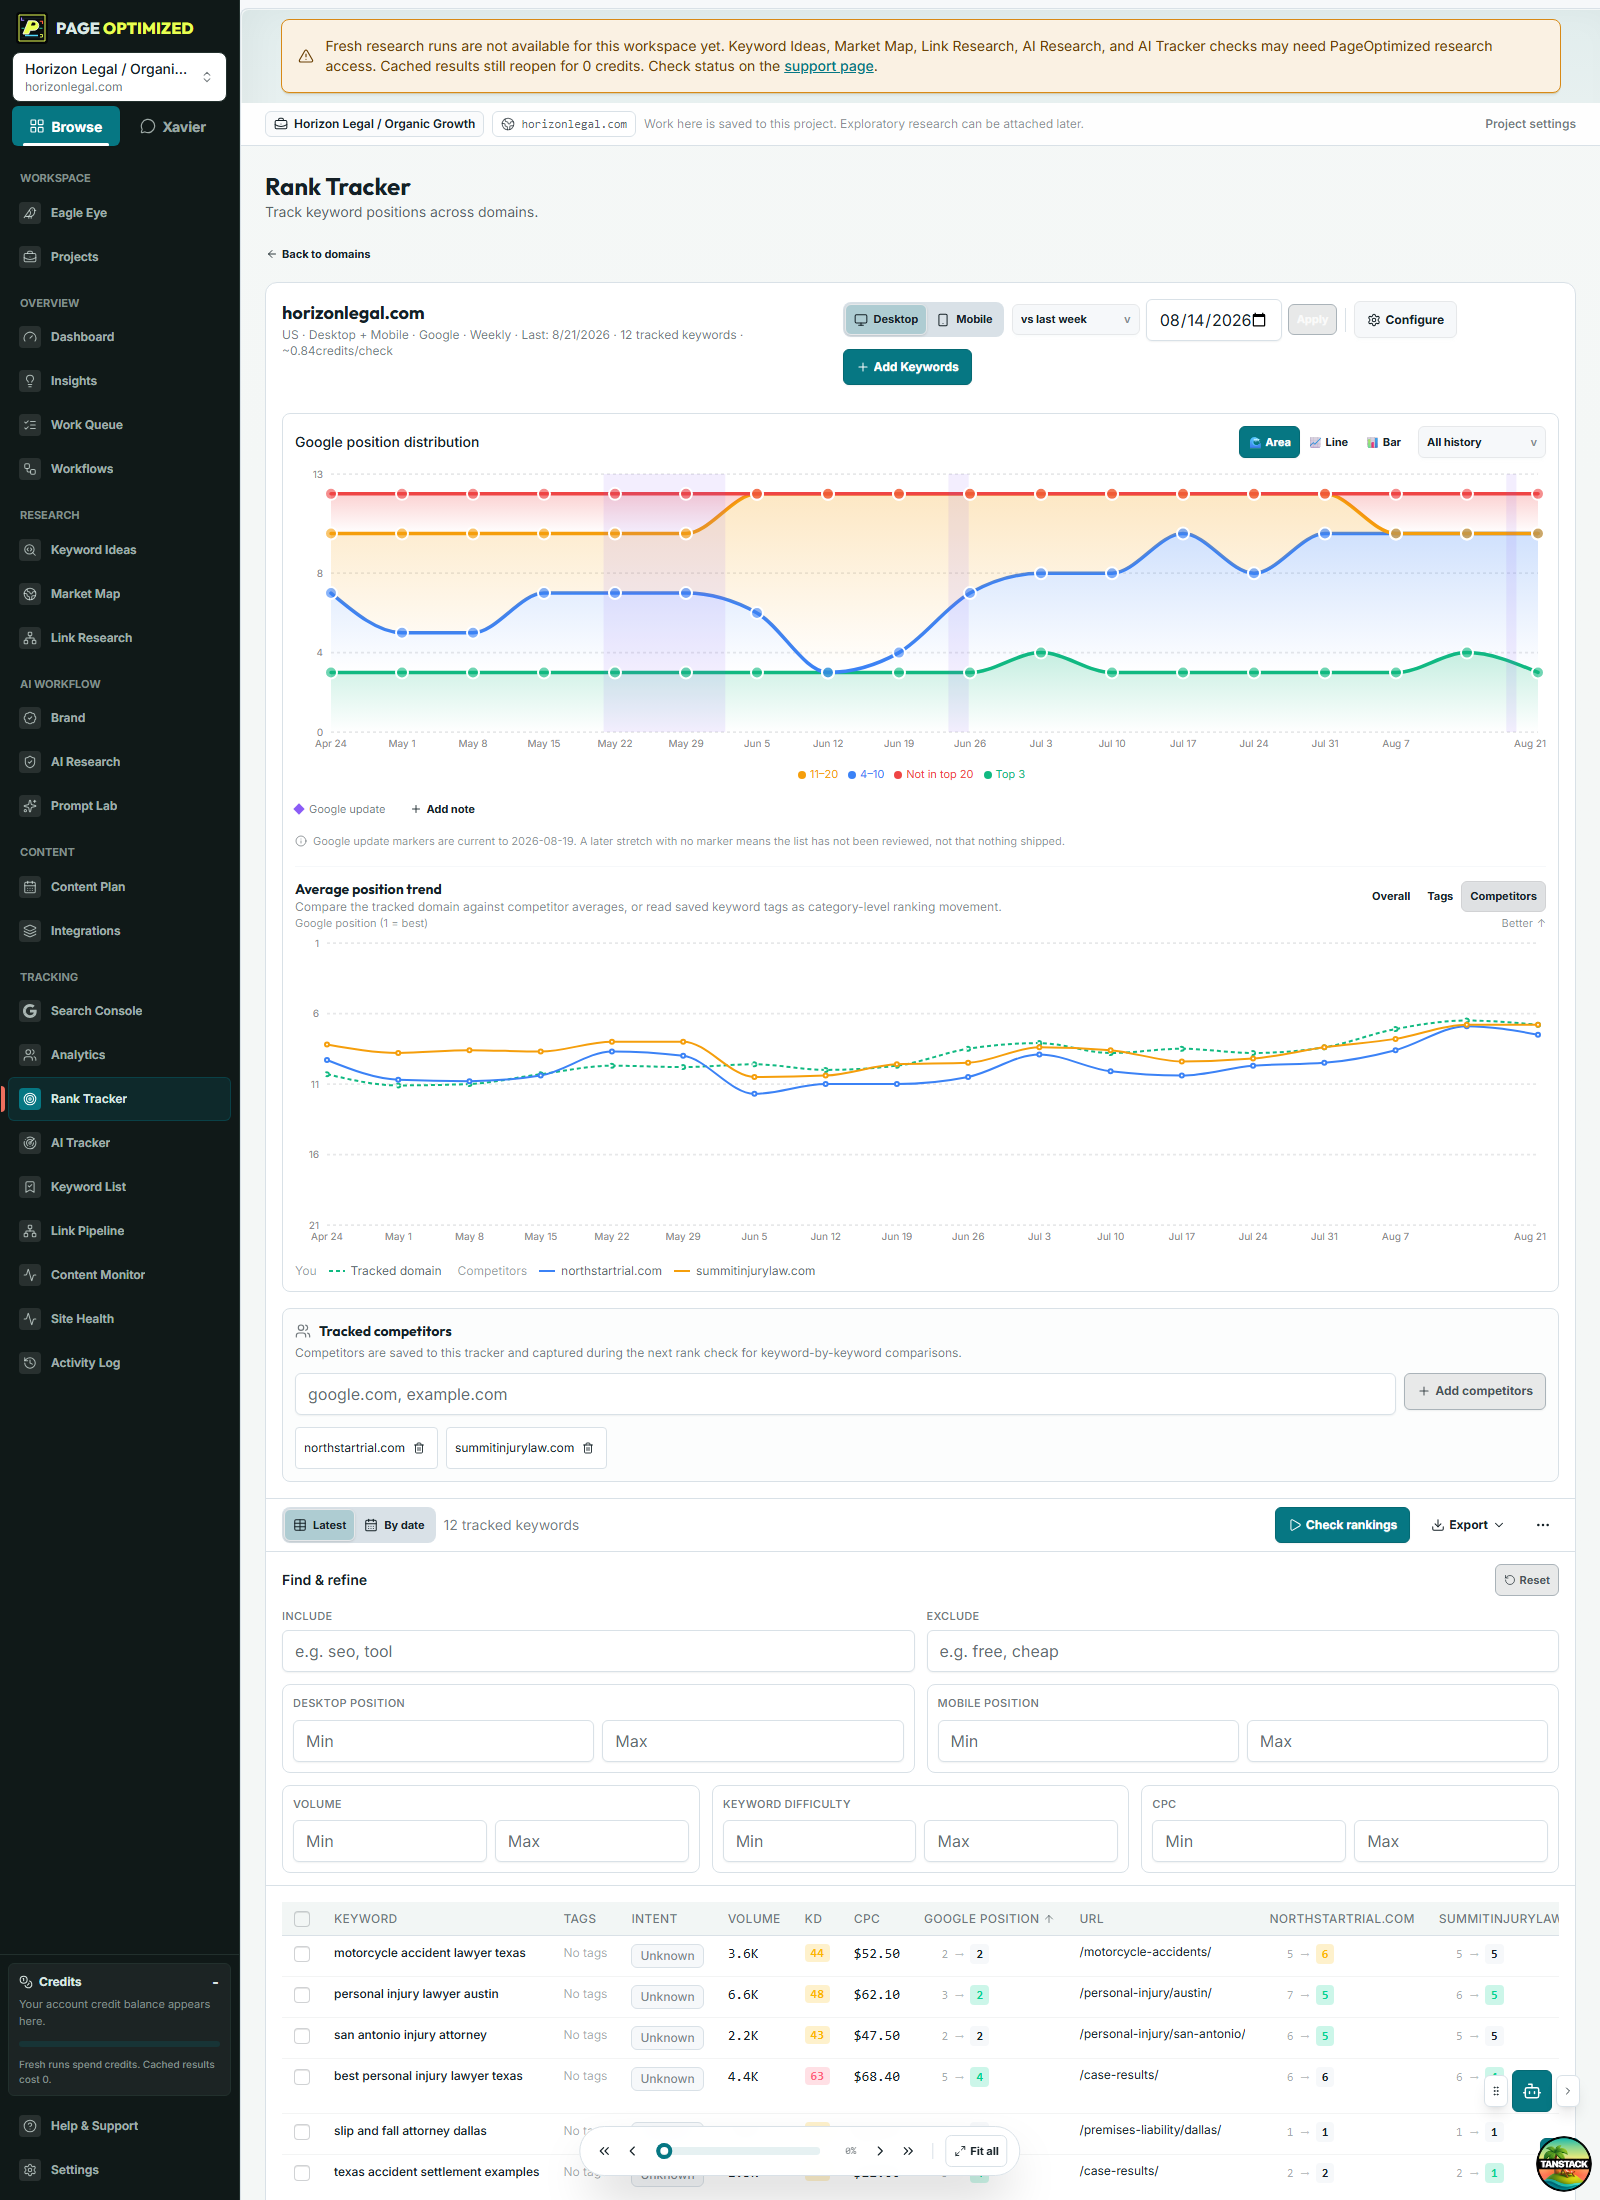
Task: Open Content Monitor item
Action: point(119,1275)
